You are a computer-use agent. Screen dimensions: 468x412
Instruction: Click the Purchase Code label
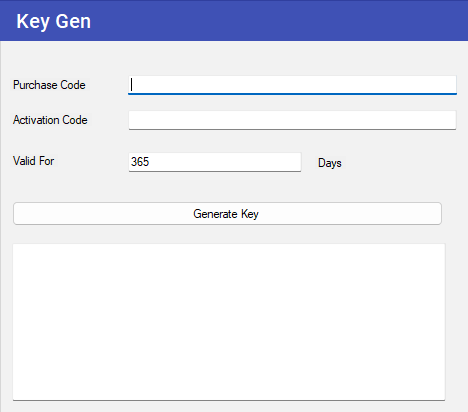[x=49, y=85]
